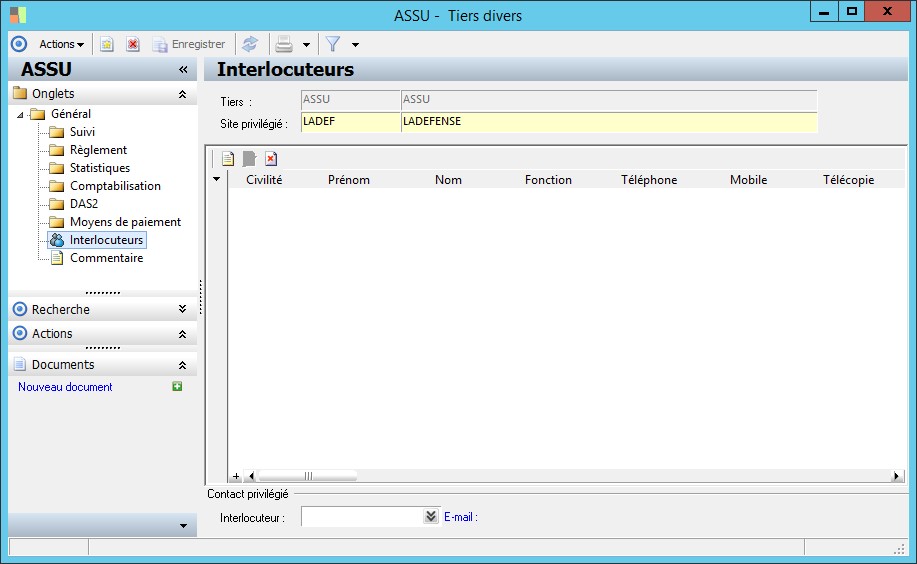917x564 pixels.
Task: Click the delete interlocuteur grid icon
Action: coord(271,159)
